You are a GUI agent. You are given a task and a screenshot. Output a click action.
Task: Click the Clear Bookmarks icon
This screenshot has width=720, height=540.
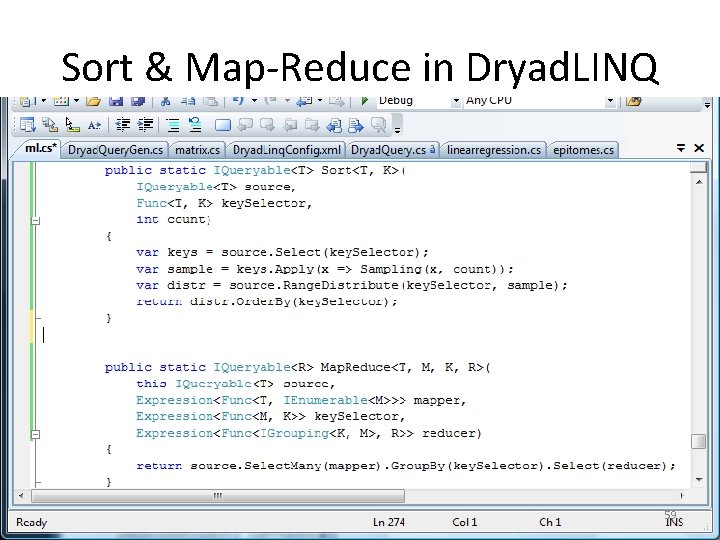point(379,125)
